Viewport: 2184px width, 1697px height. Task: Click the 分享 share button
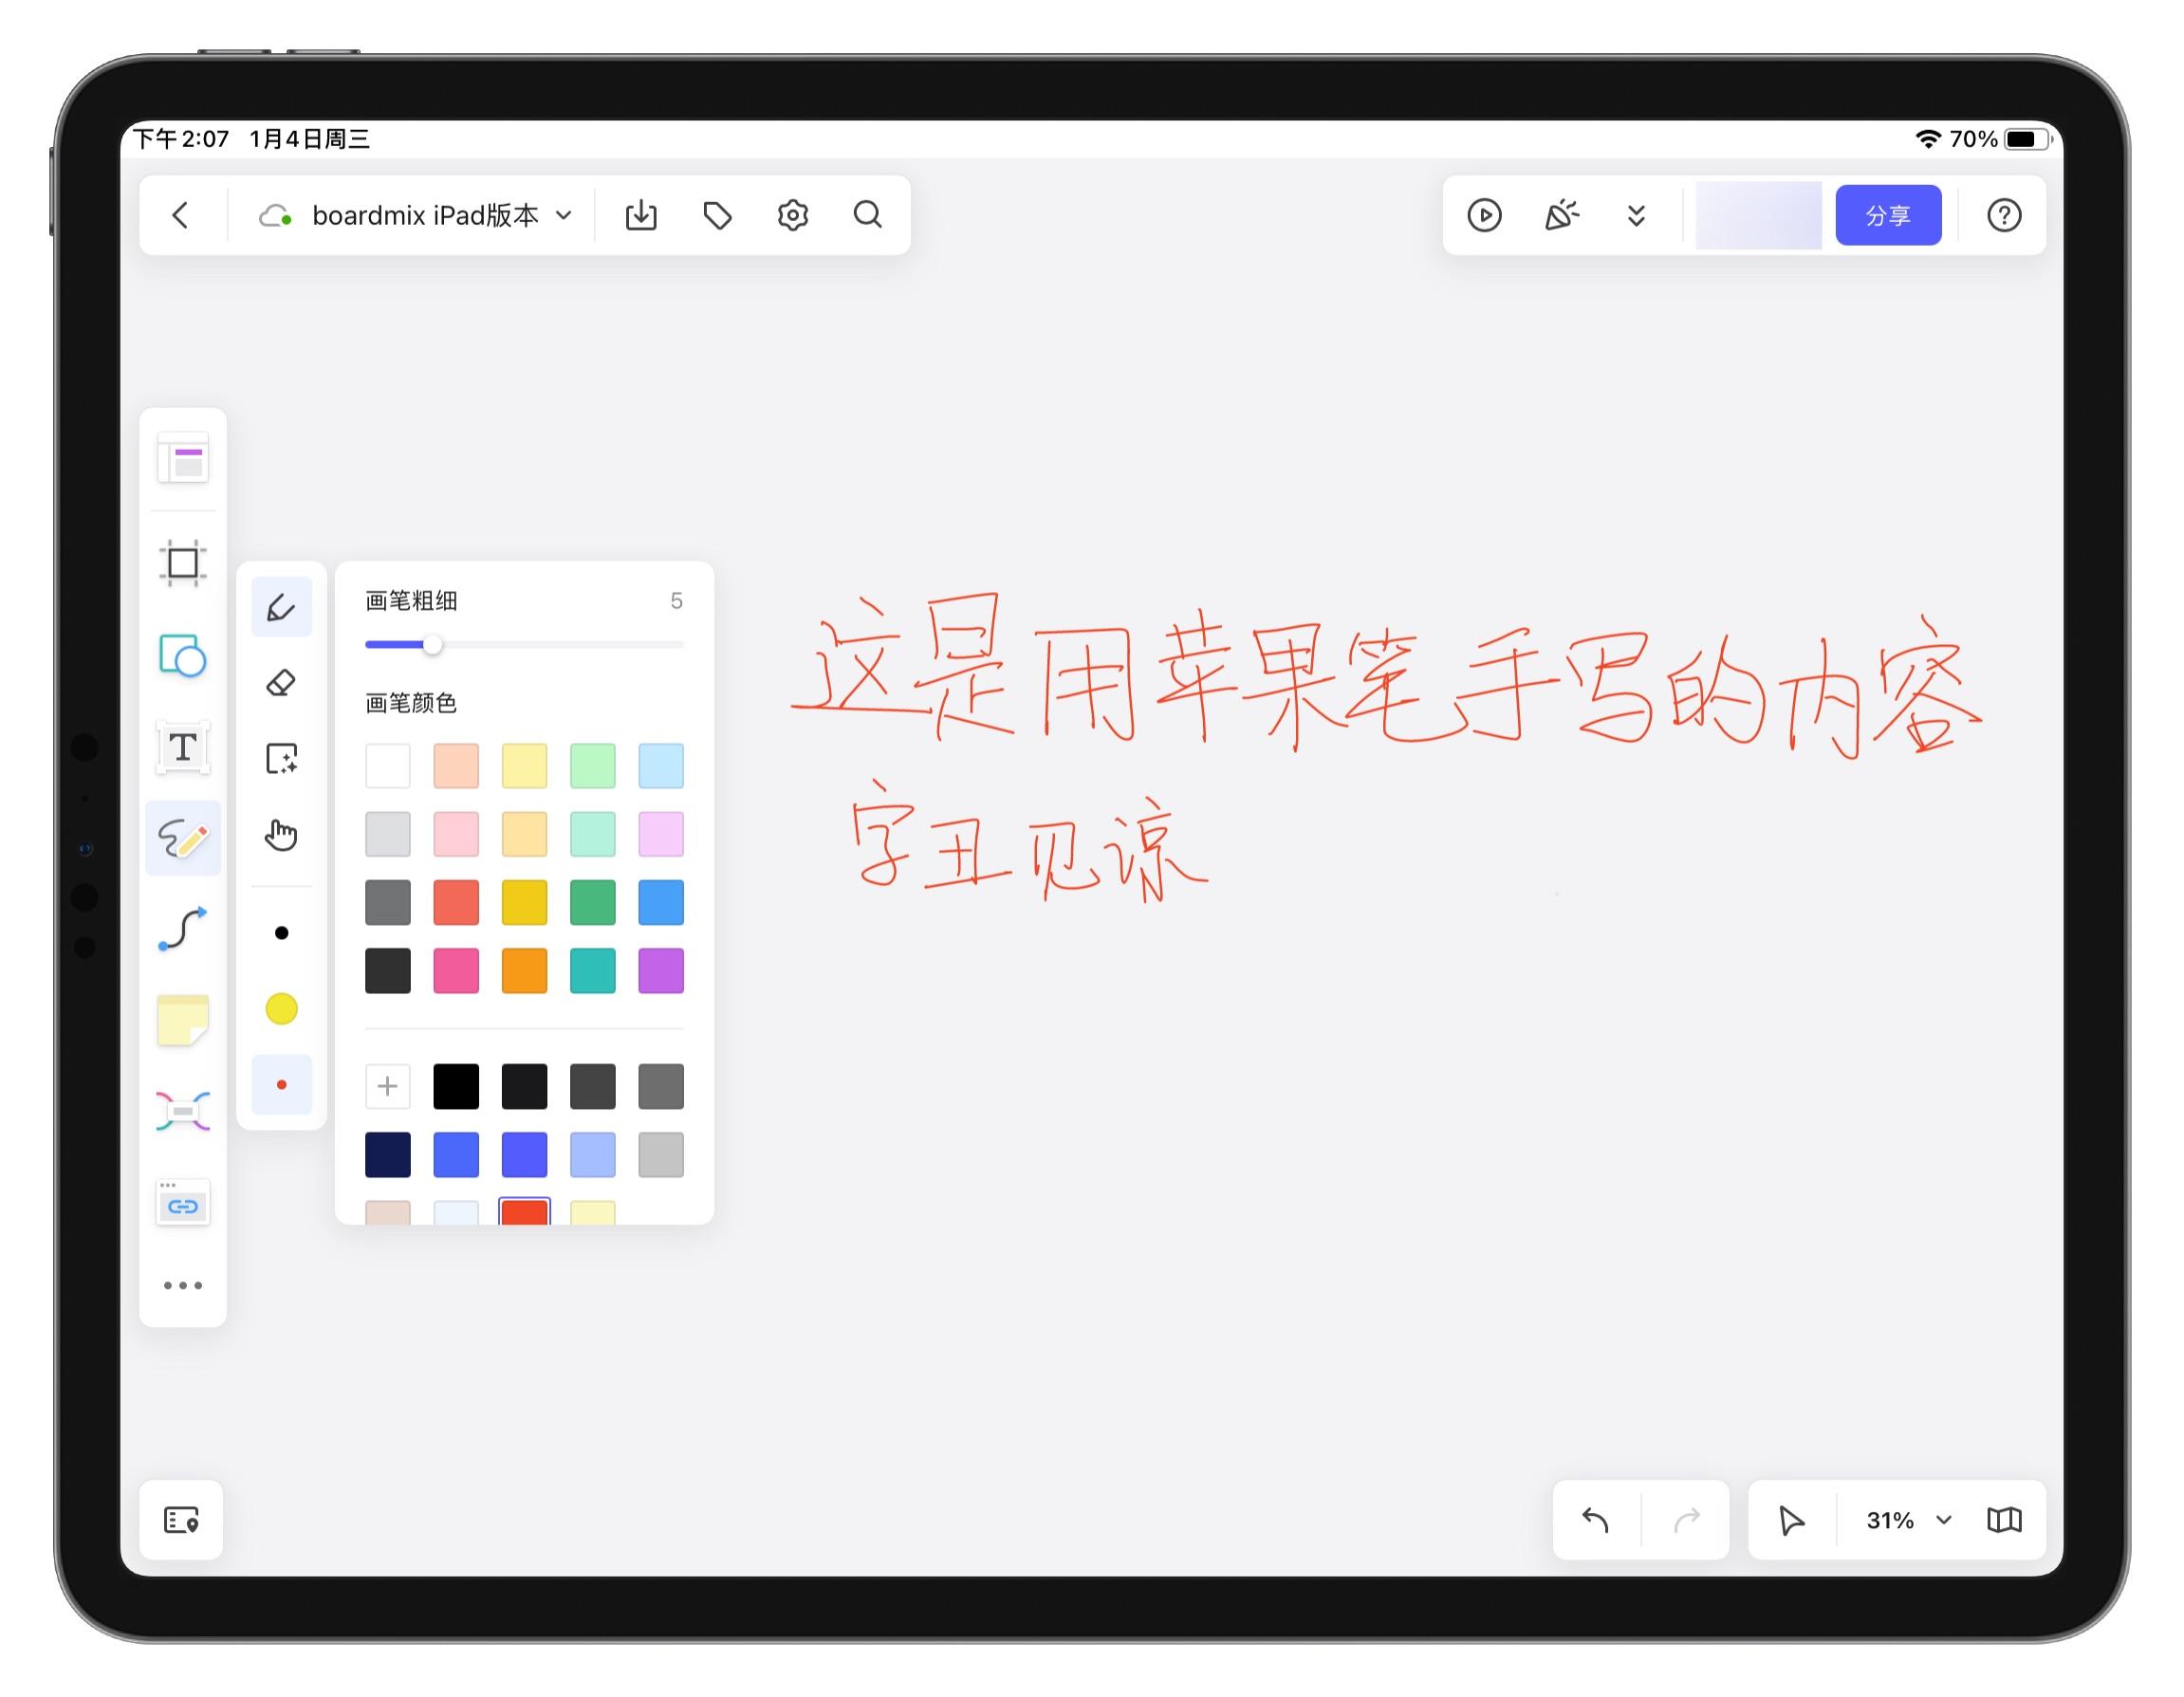pyautogui.click(x=1888, y=214)
